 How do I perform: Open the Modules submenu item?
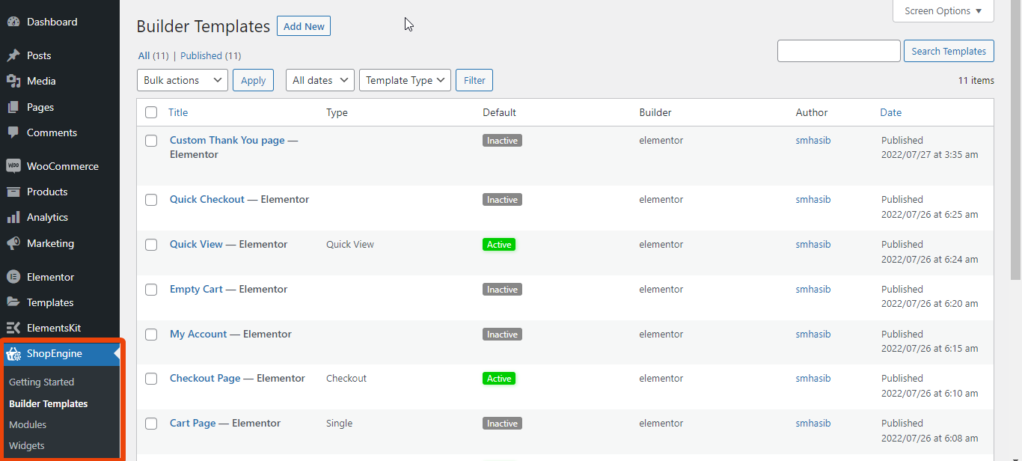click(27, 425)
